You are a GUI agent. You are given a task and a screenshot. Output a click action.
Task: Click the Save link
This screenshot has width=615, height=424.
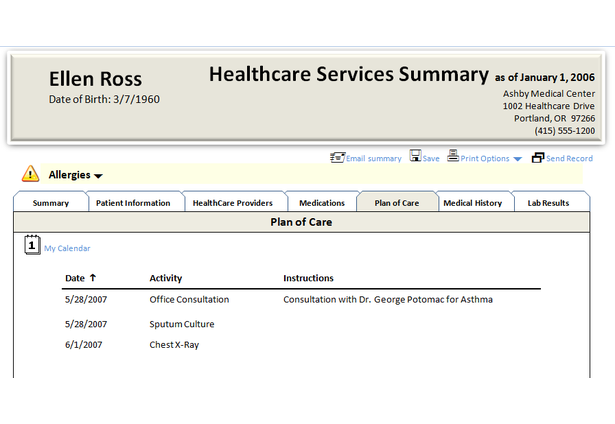431,158
